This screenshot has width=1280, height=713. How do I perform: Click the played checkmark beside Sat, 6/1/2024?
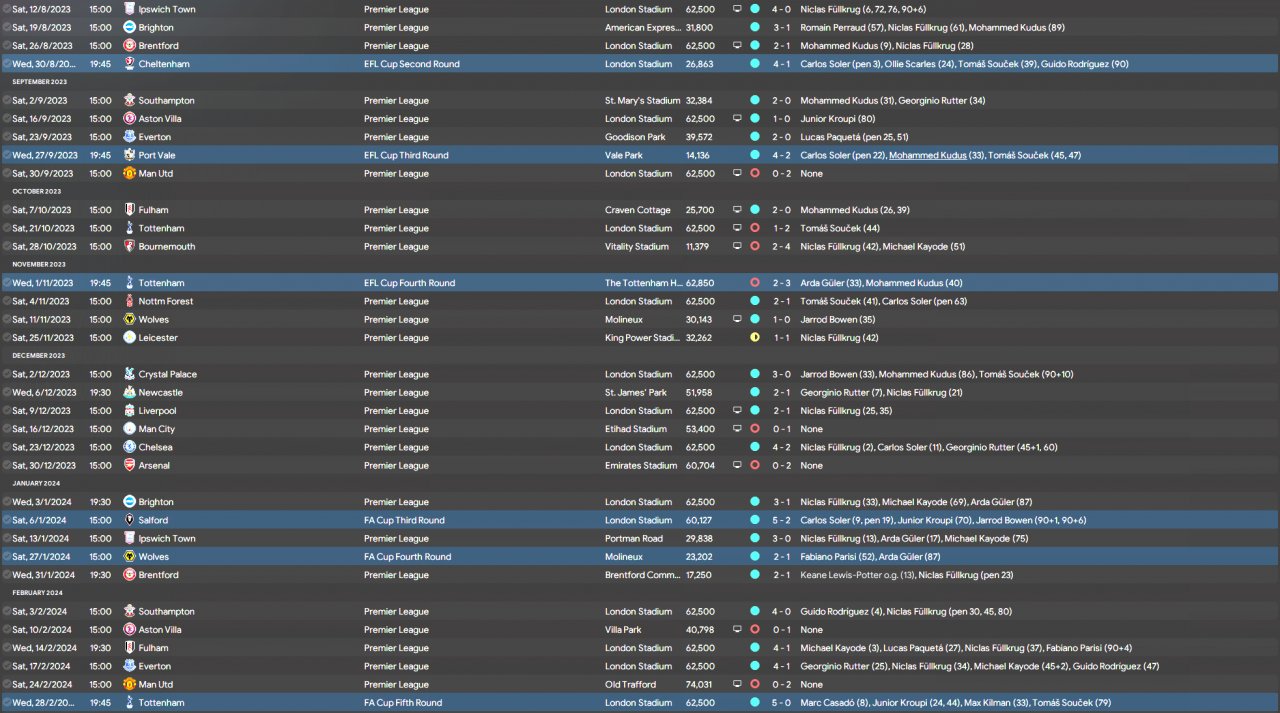pyautogui.click(x=7, y=520)
